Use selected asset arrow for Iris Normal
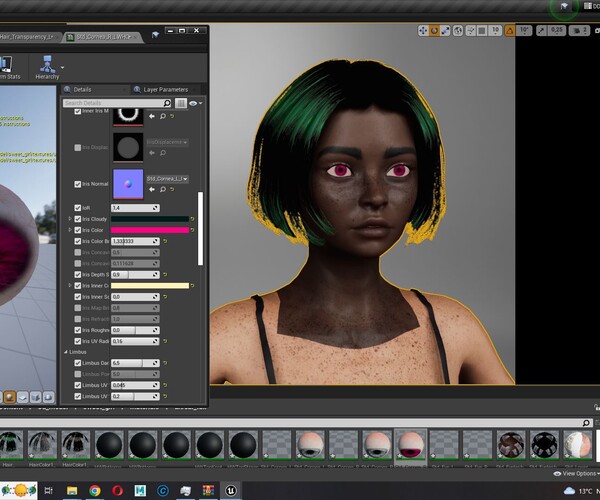Viewport: 600px width, 500px height. tap(152, 189)
